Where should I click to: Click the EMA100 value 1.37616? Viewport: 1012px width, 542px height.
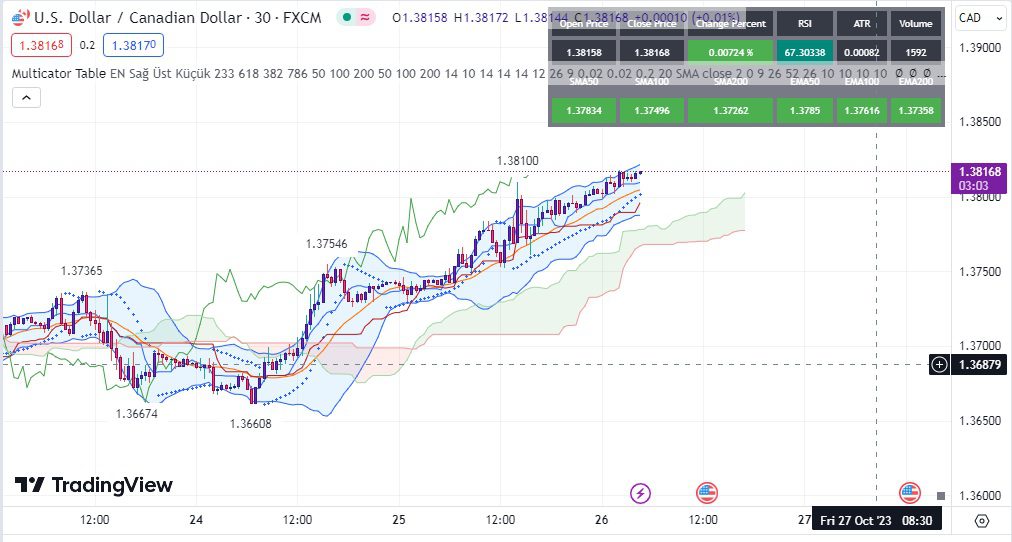coord(862,110)
